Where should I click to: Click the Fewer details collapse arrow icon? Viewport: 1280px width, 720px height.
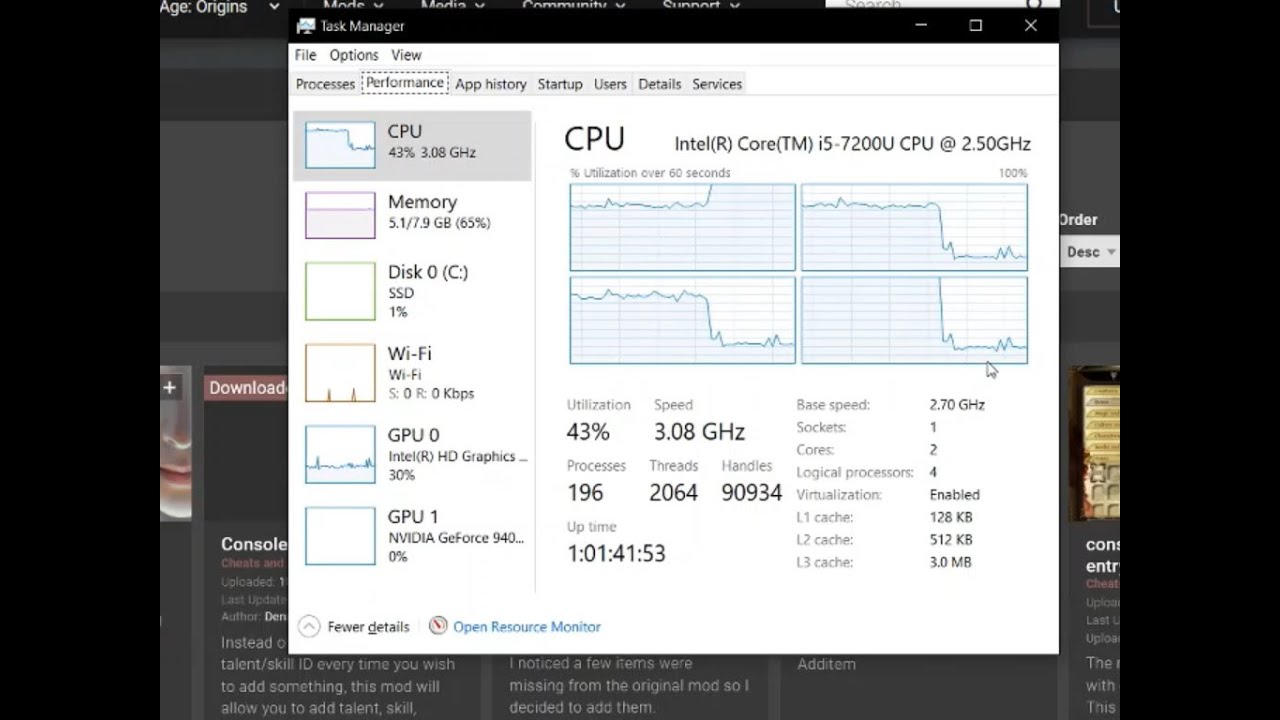coord(309,627)
